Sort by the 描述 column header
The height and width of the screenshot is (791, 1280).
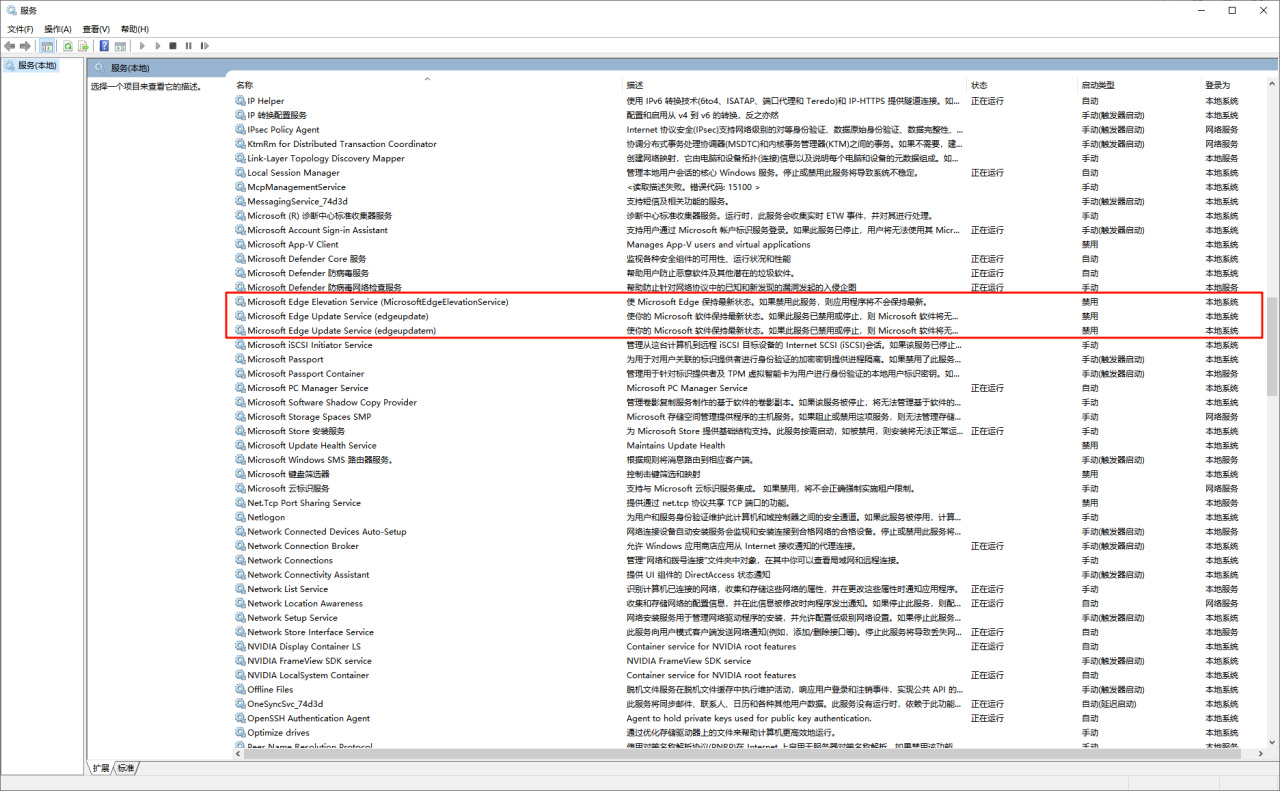point(796,85)
